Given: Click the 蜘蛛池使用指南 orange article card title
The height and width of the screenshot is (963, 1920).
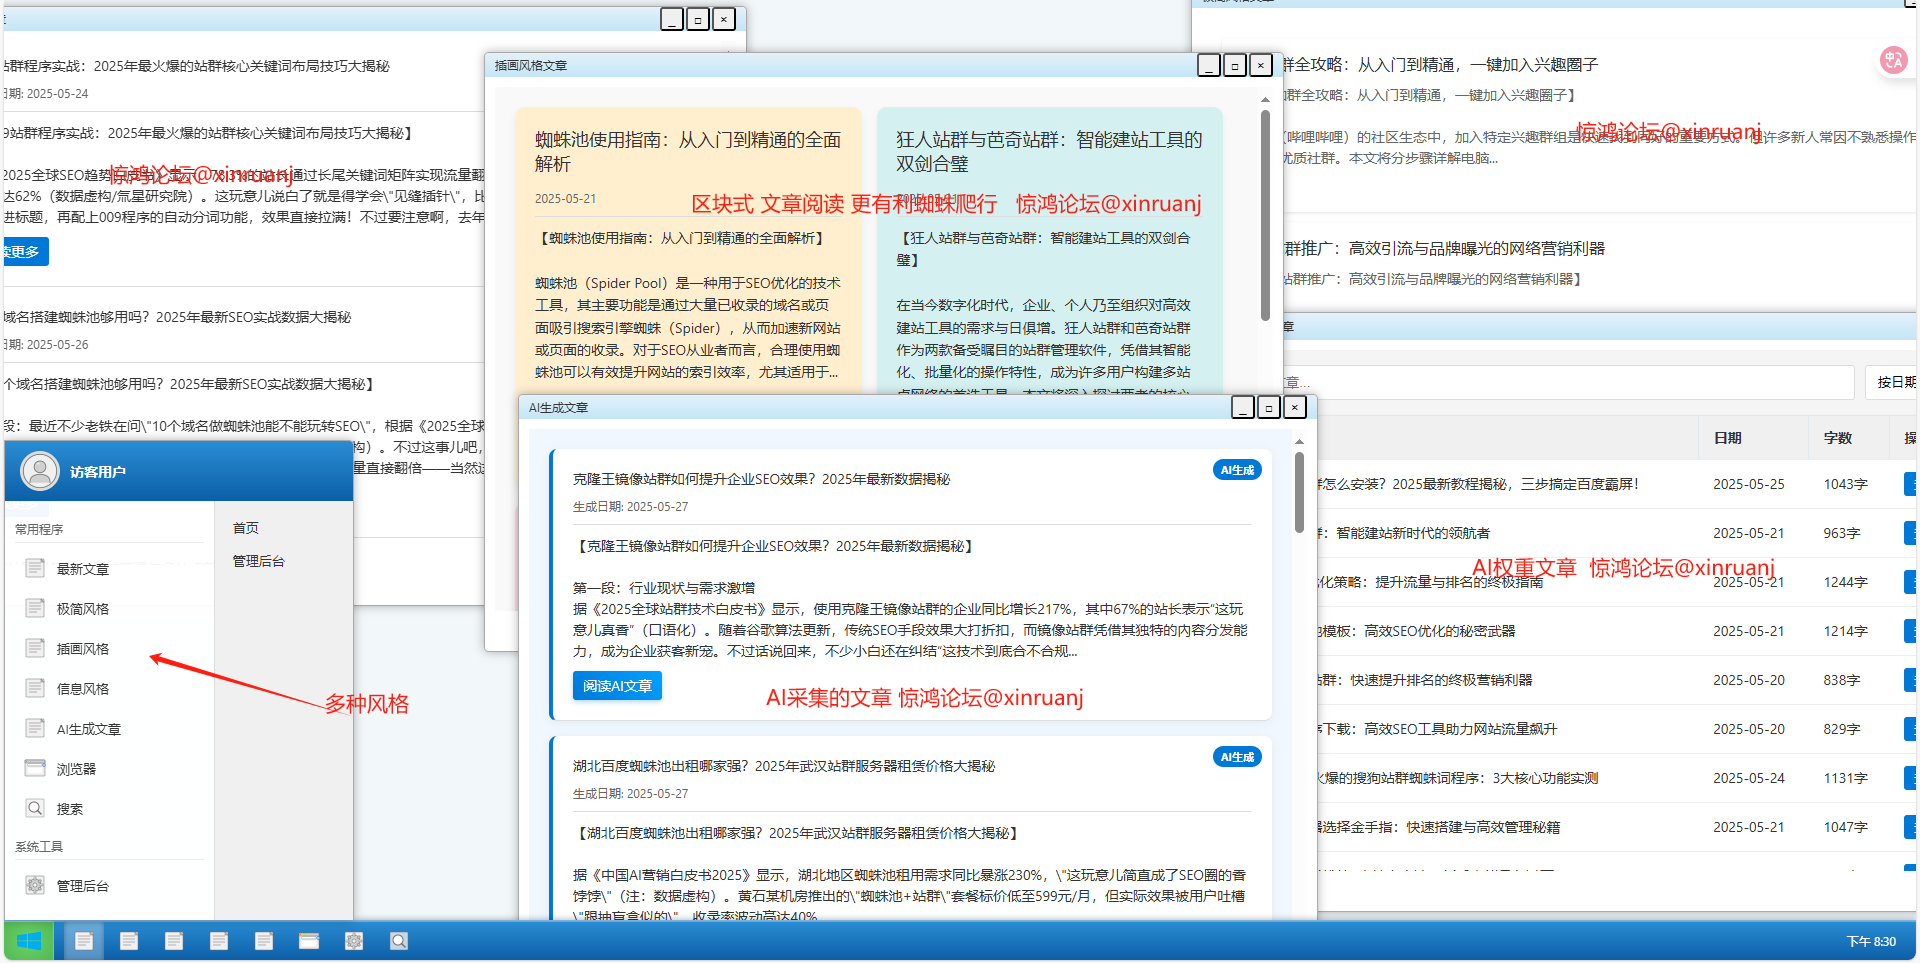Looking at the screenshot, I should (x=688, y=152).
